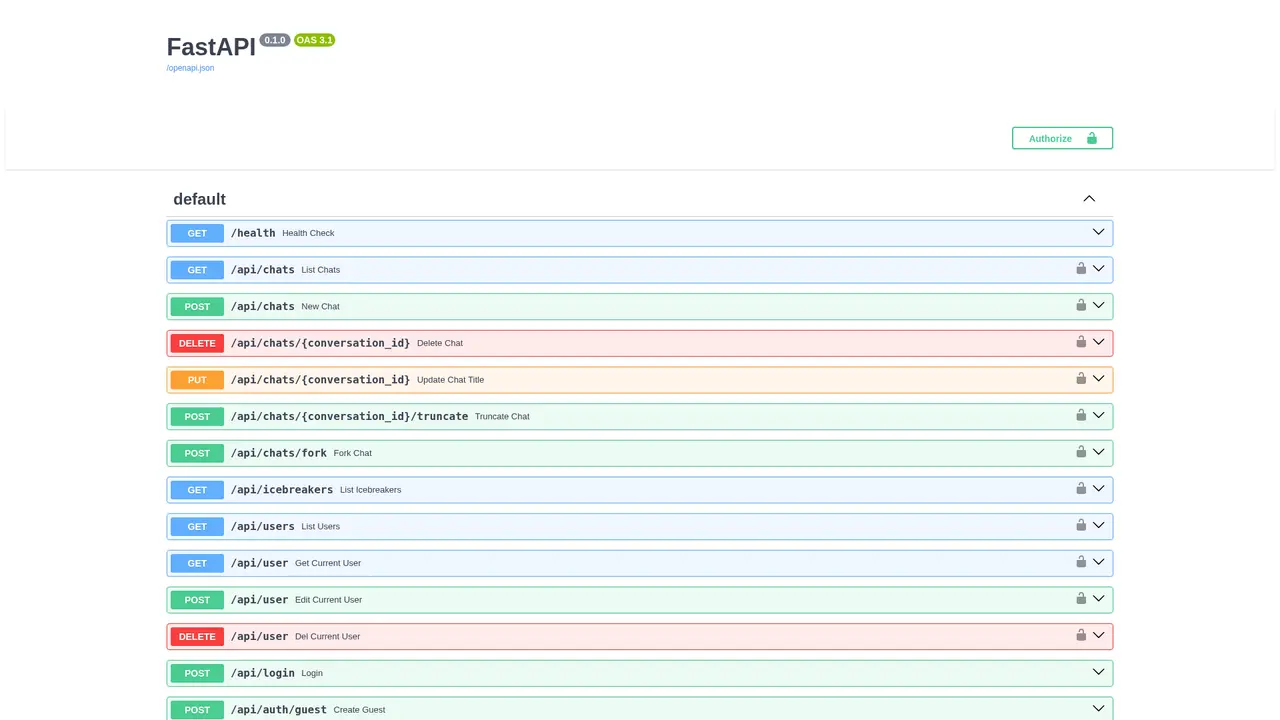
Task: Expand the Update Chat Title chevron
Action: tap(1098, 379)
